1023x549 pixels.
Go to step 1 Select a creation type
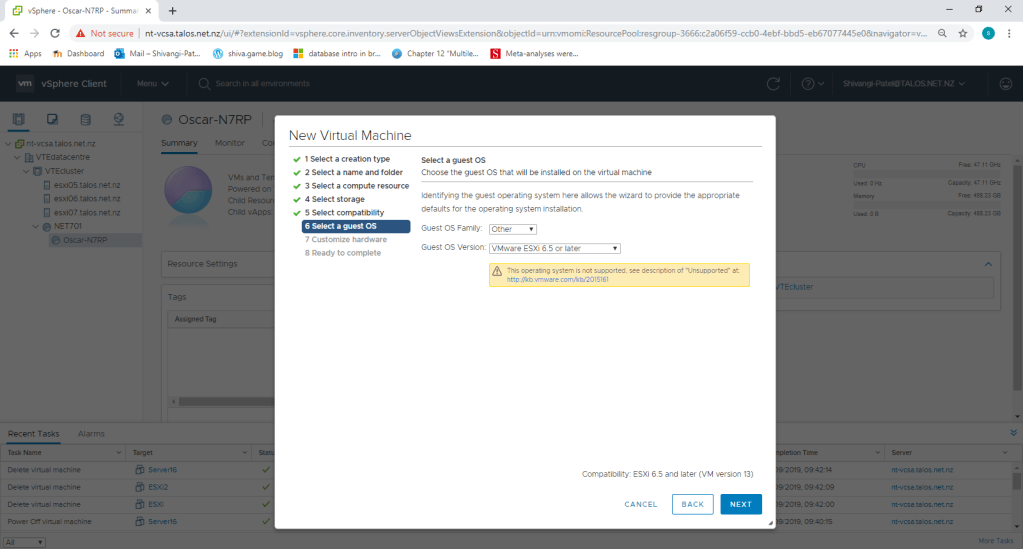(347, 159)
